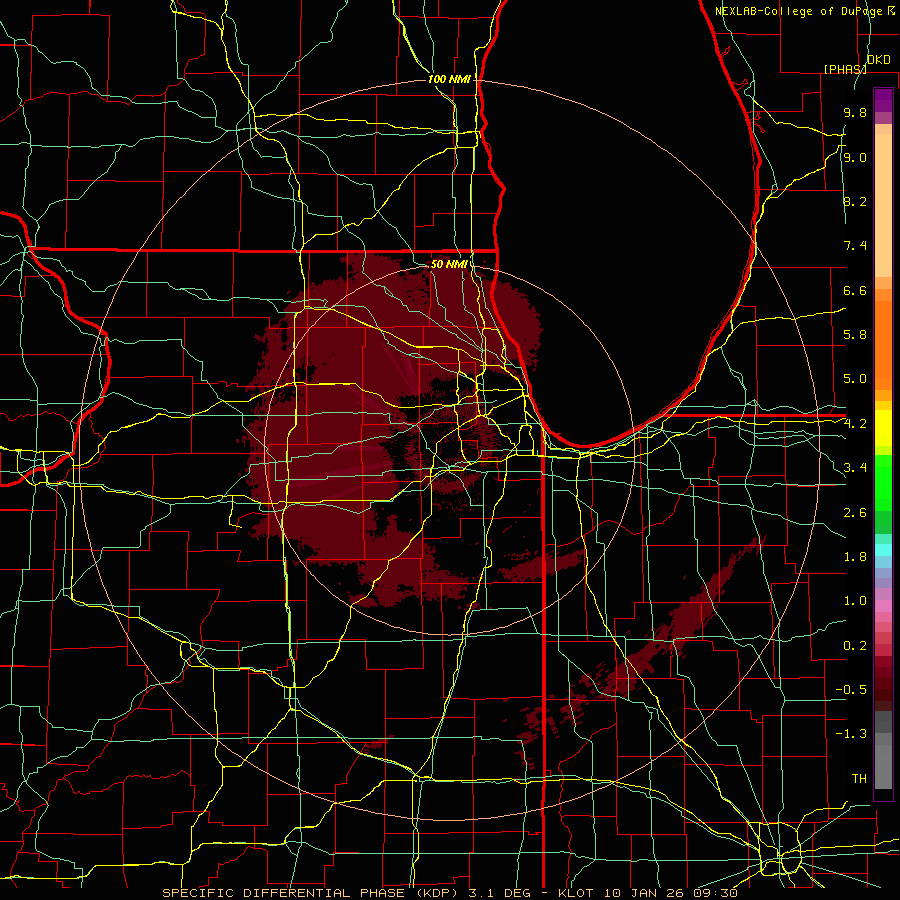Screen dimensions: 900x900
Task: Click the 100 NMI range ring label
Action: tap(449, 79)
